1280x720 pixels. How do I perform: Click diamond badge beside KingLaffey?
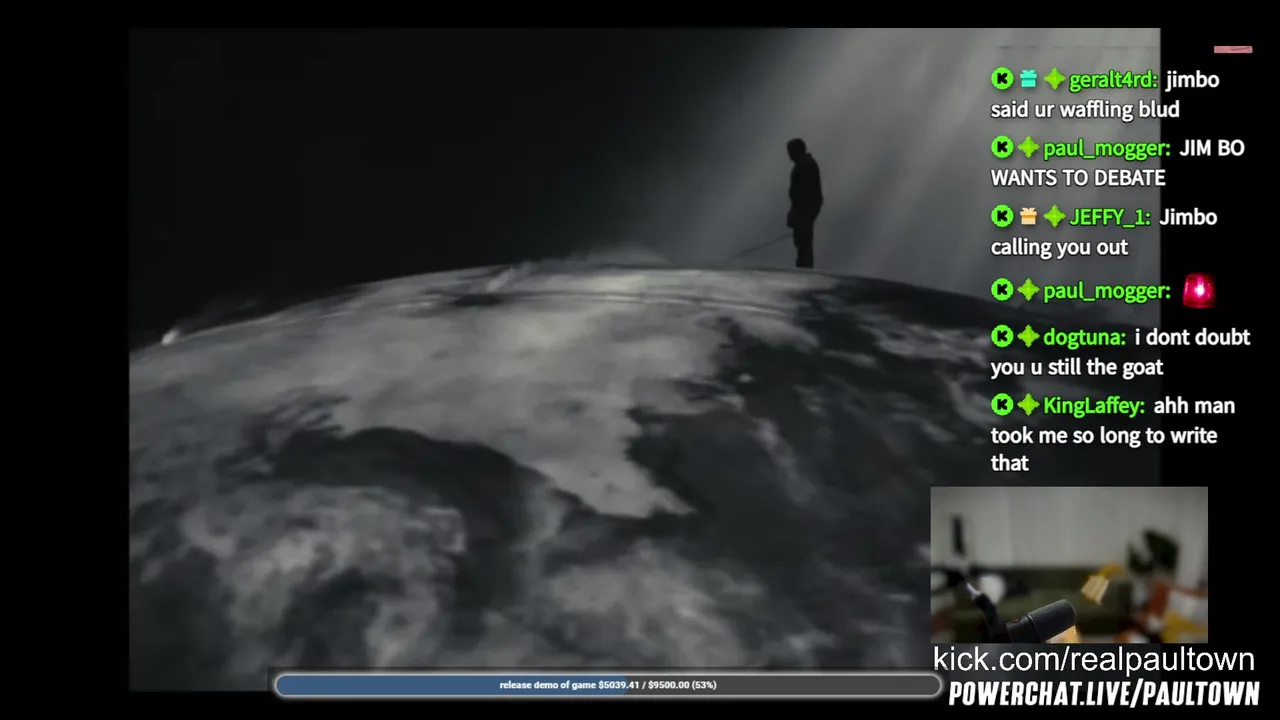pyautogui.click(x=1028, y=405)
